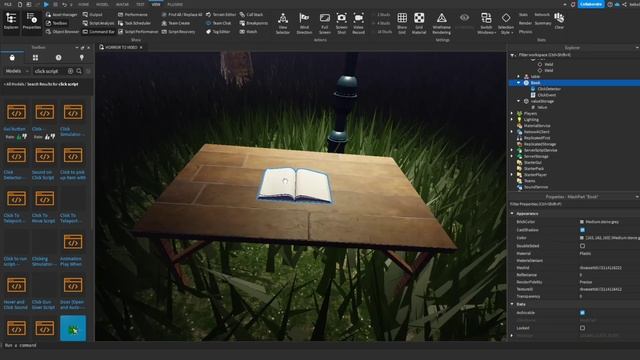Image resolution: width=640 pixels, height=360 pixels.
Task: Open the Terrain Editor window
Action: 221,14
